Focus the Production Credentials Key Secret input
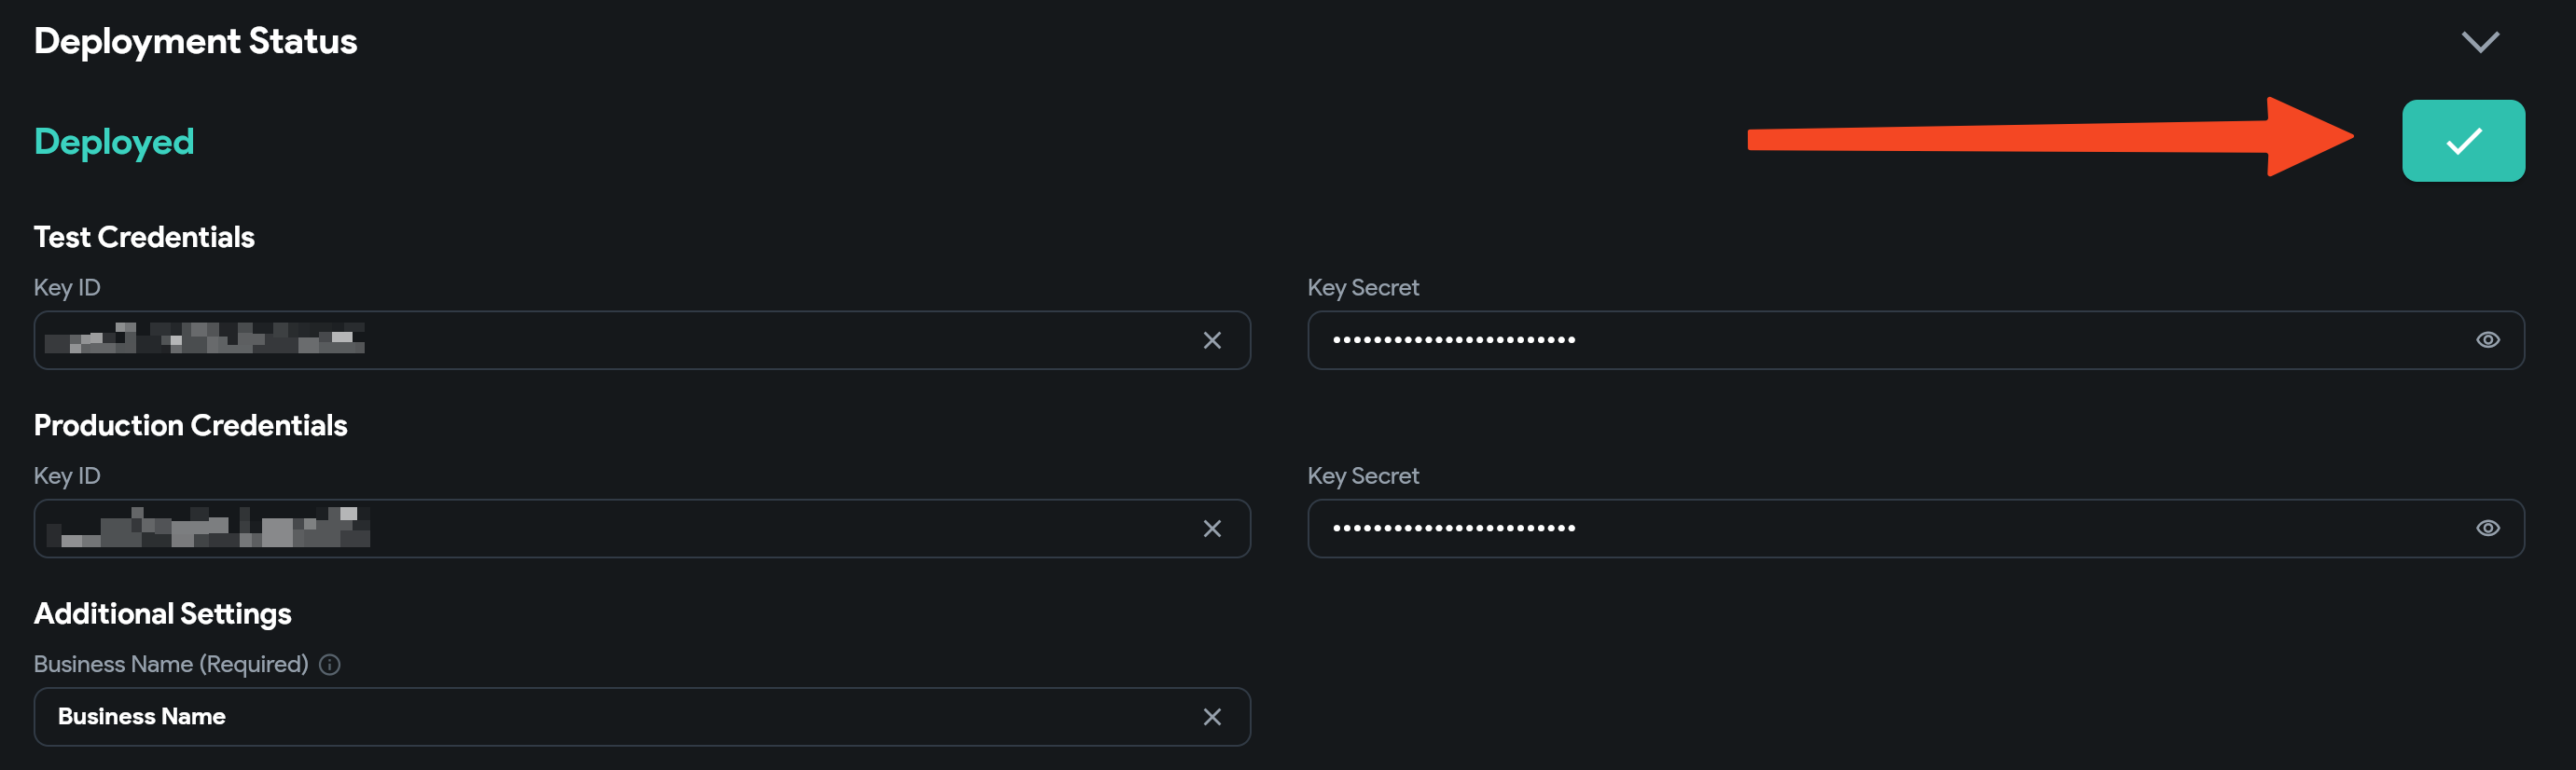This screenshot has height=770, width=2576. tap(1915, 528)
